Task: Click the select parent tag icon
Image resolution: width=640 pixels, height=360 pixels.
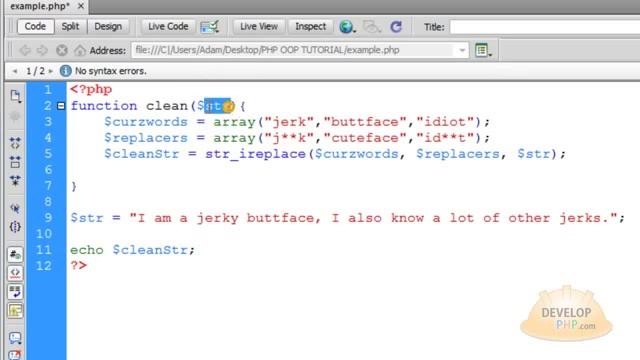Action: click(15, 208)
